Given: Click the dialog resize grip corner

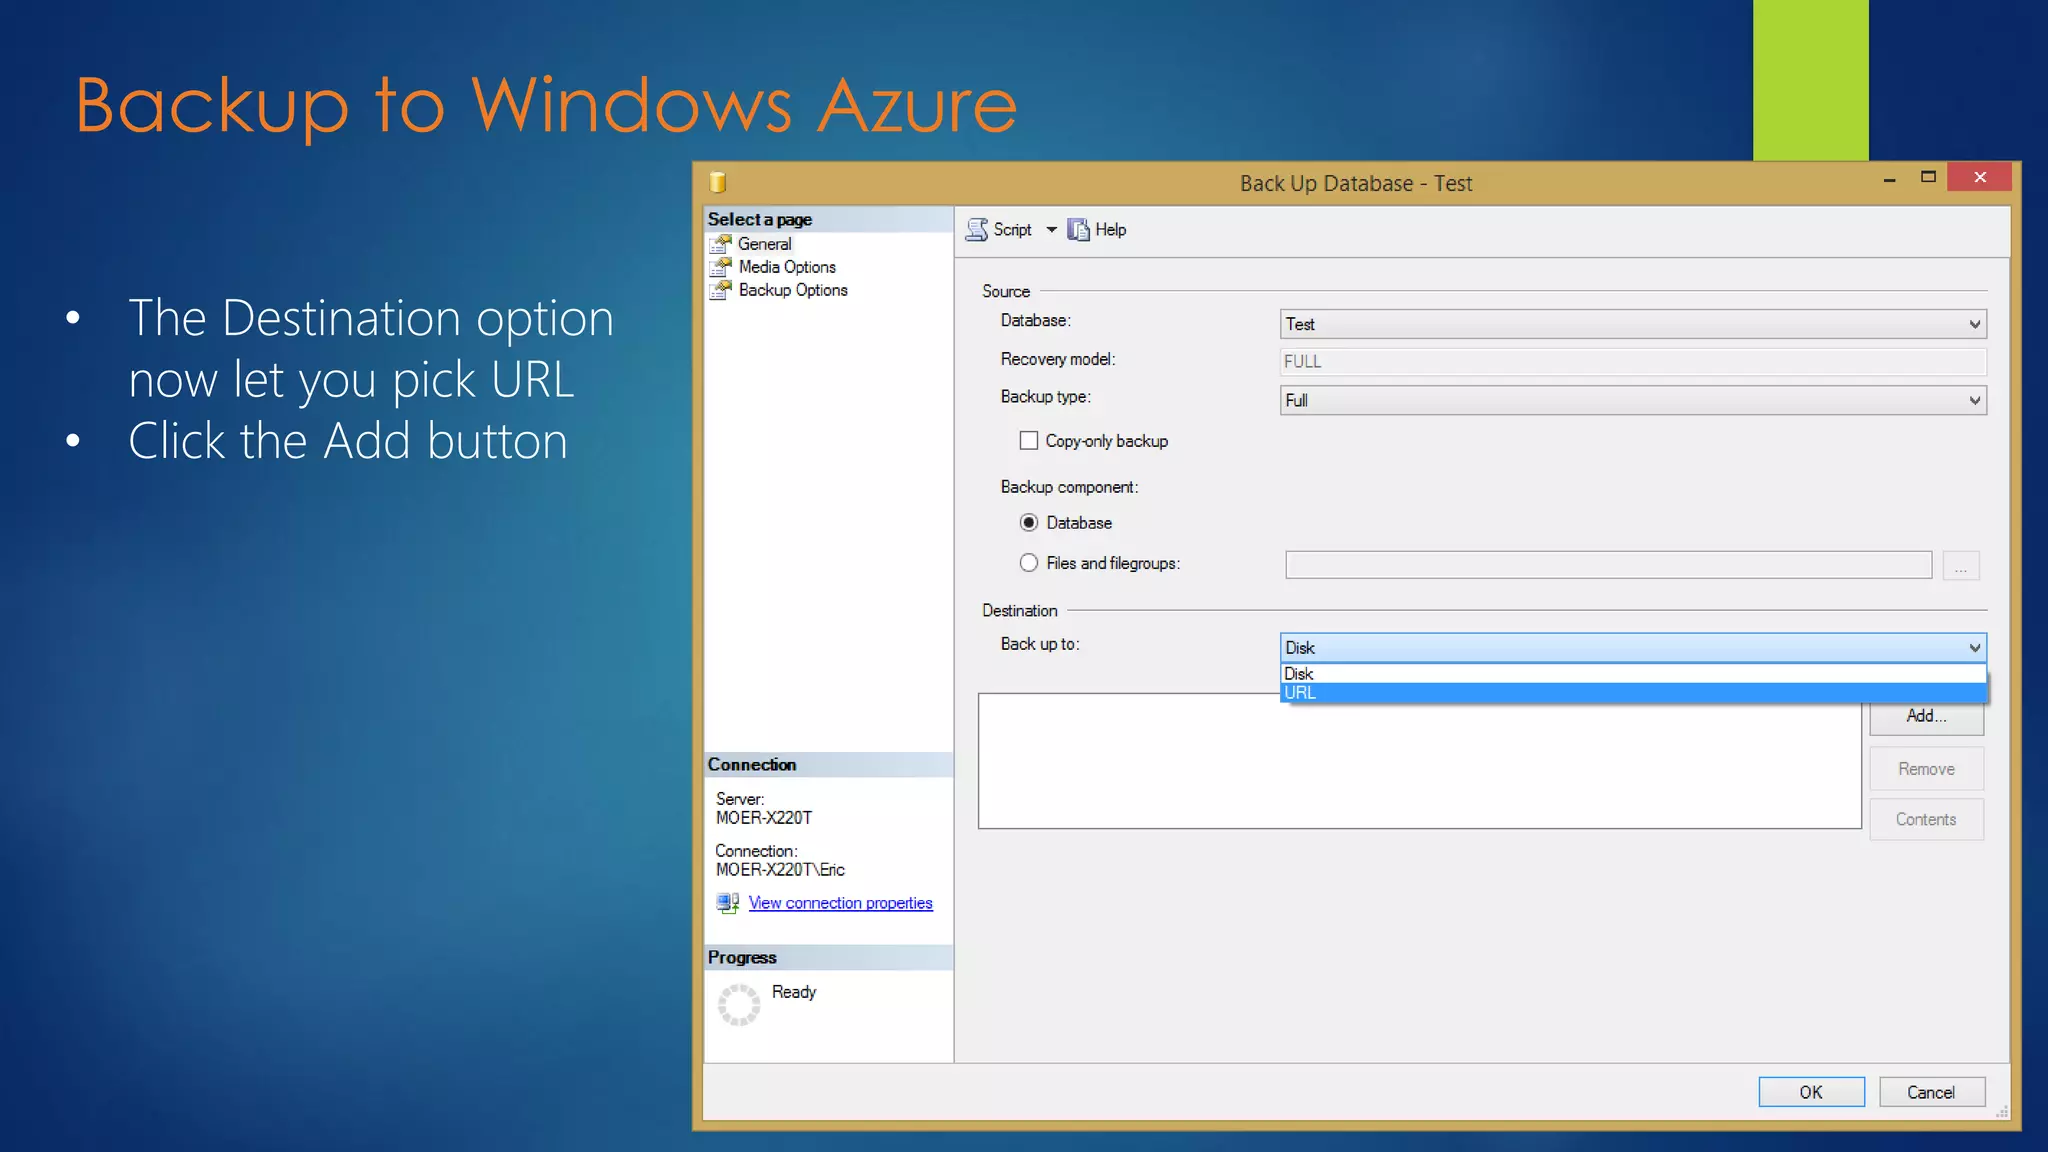Looking at the screenshot, I should pos(2002,1112).
